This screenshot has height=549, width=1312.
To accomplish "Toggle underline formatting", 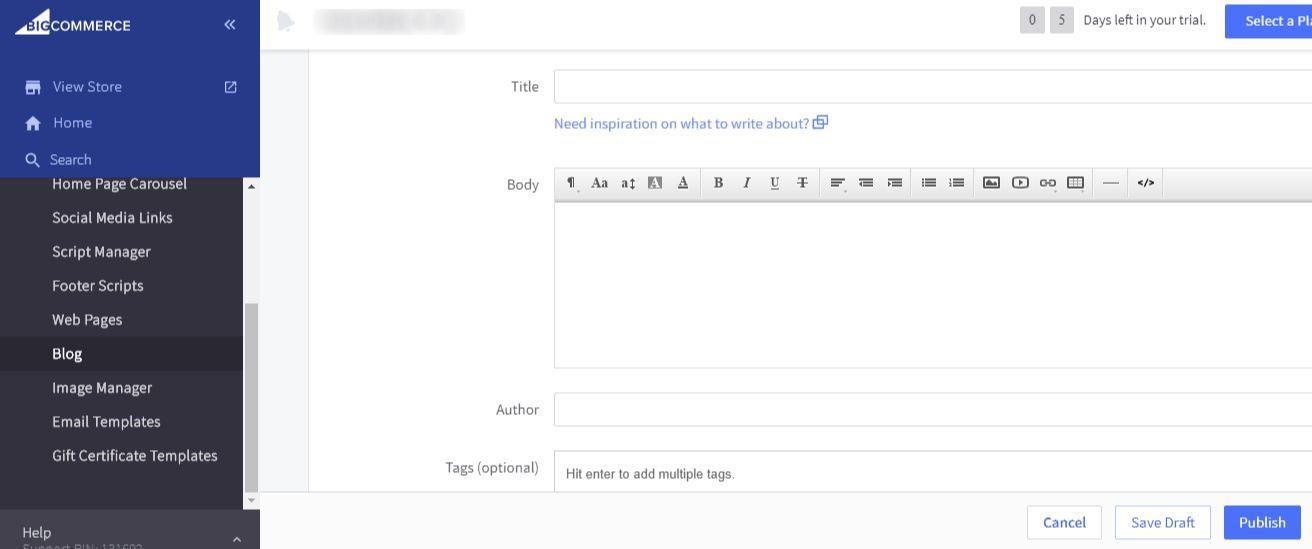I will coord(774,183).
